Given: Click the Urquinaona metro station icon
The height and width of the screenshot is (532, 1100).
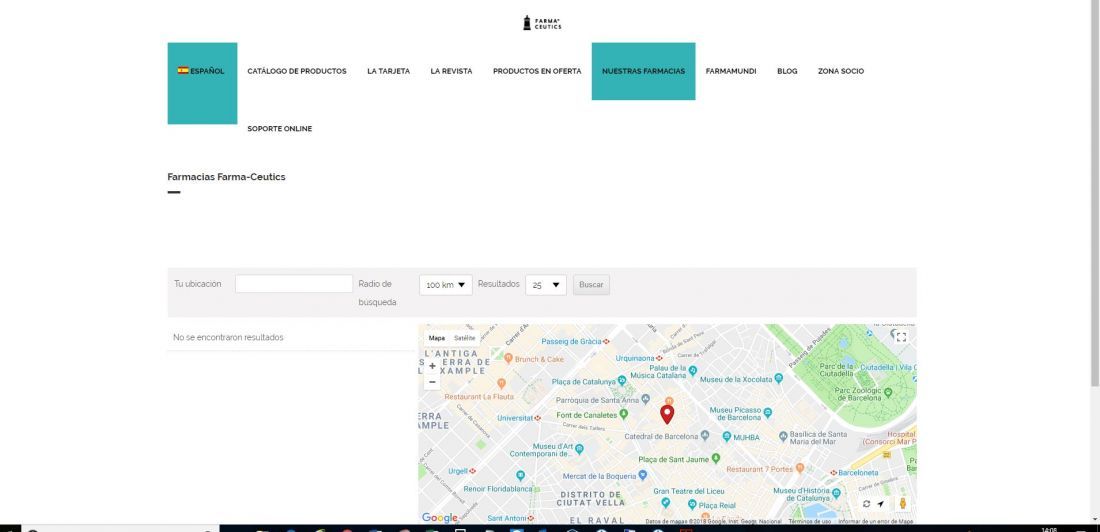Looking at the screenshot, I should [659, 358].
